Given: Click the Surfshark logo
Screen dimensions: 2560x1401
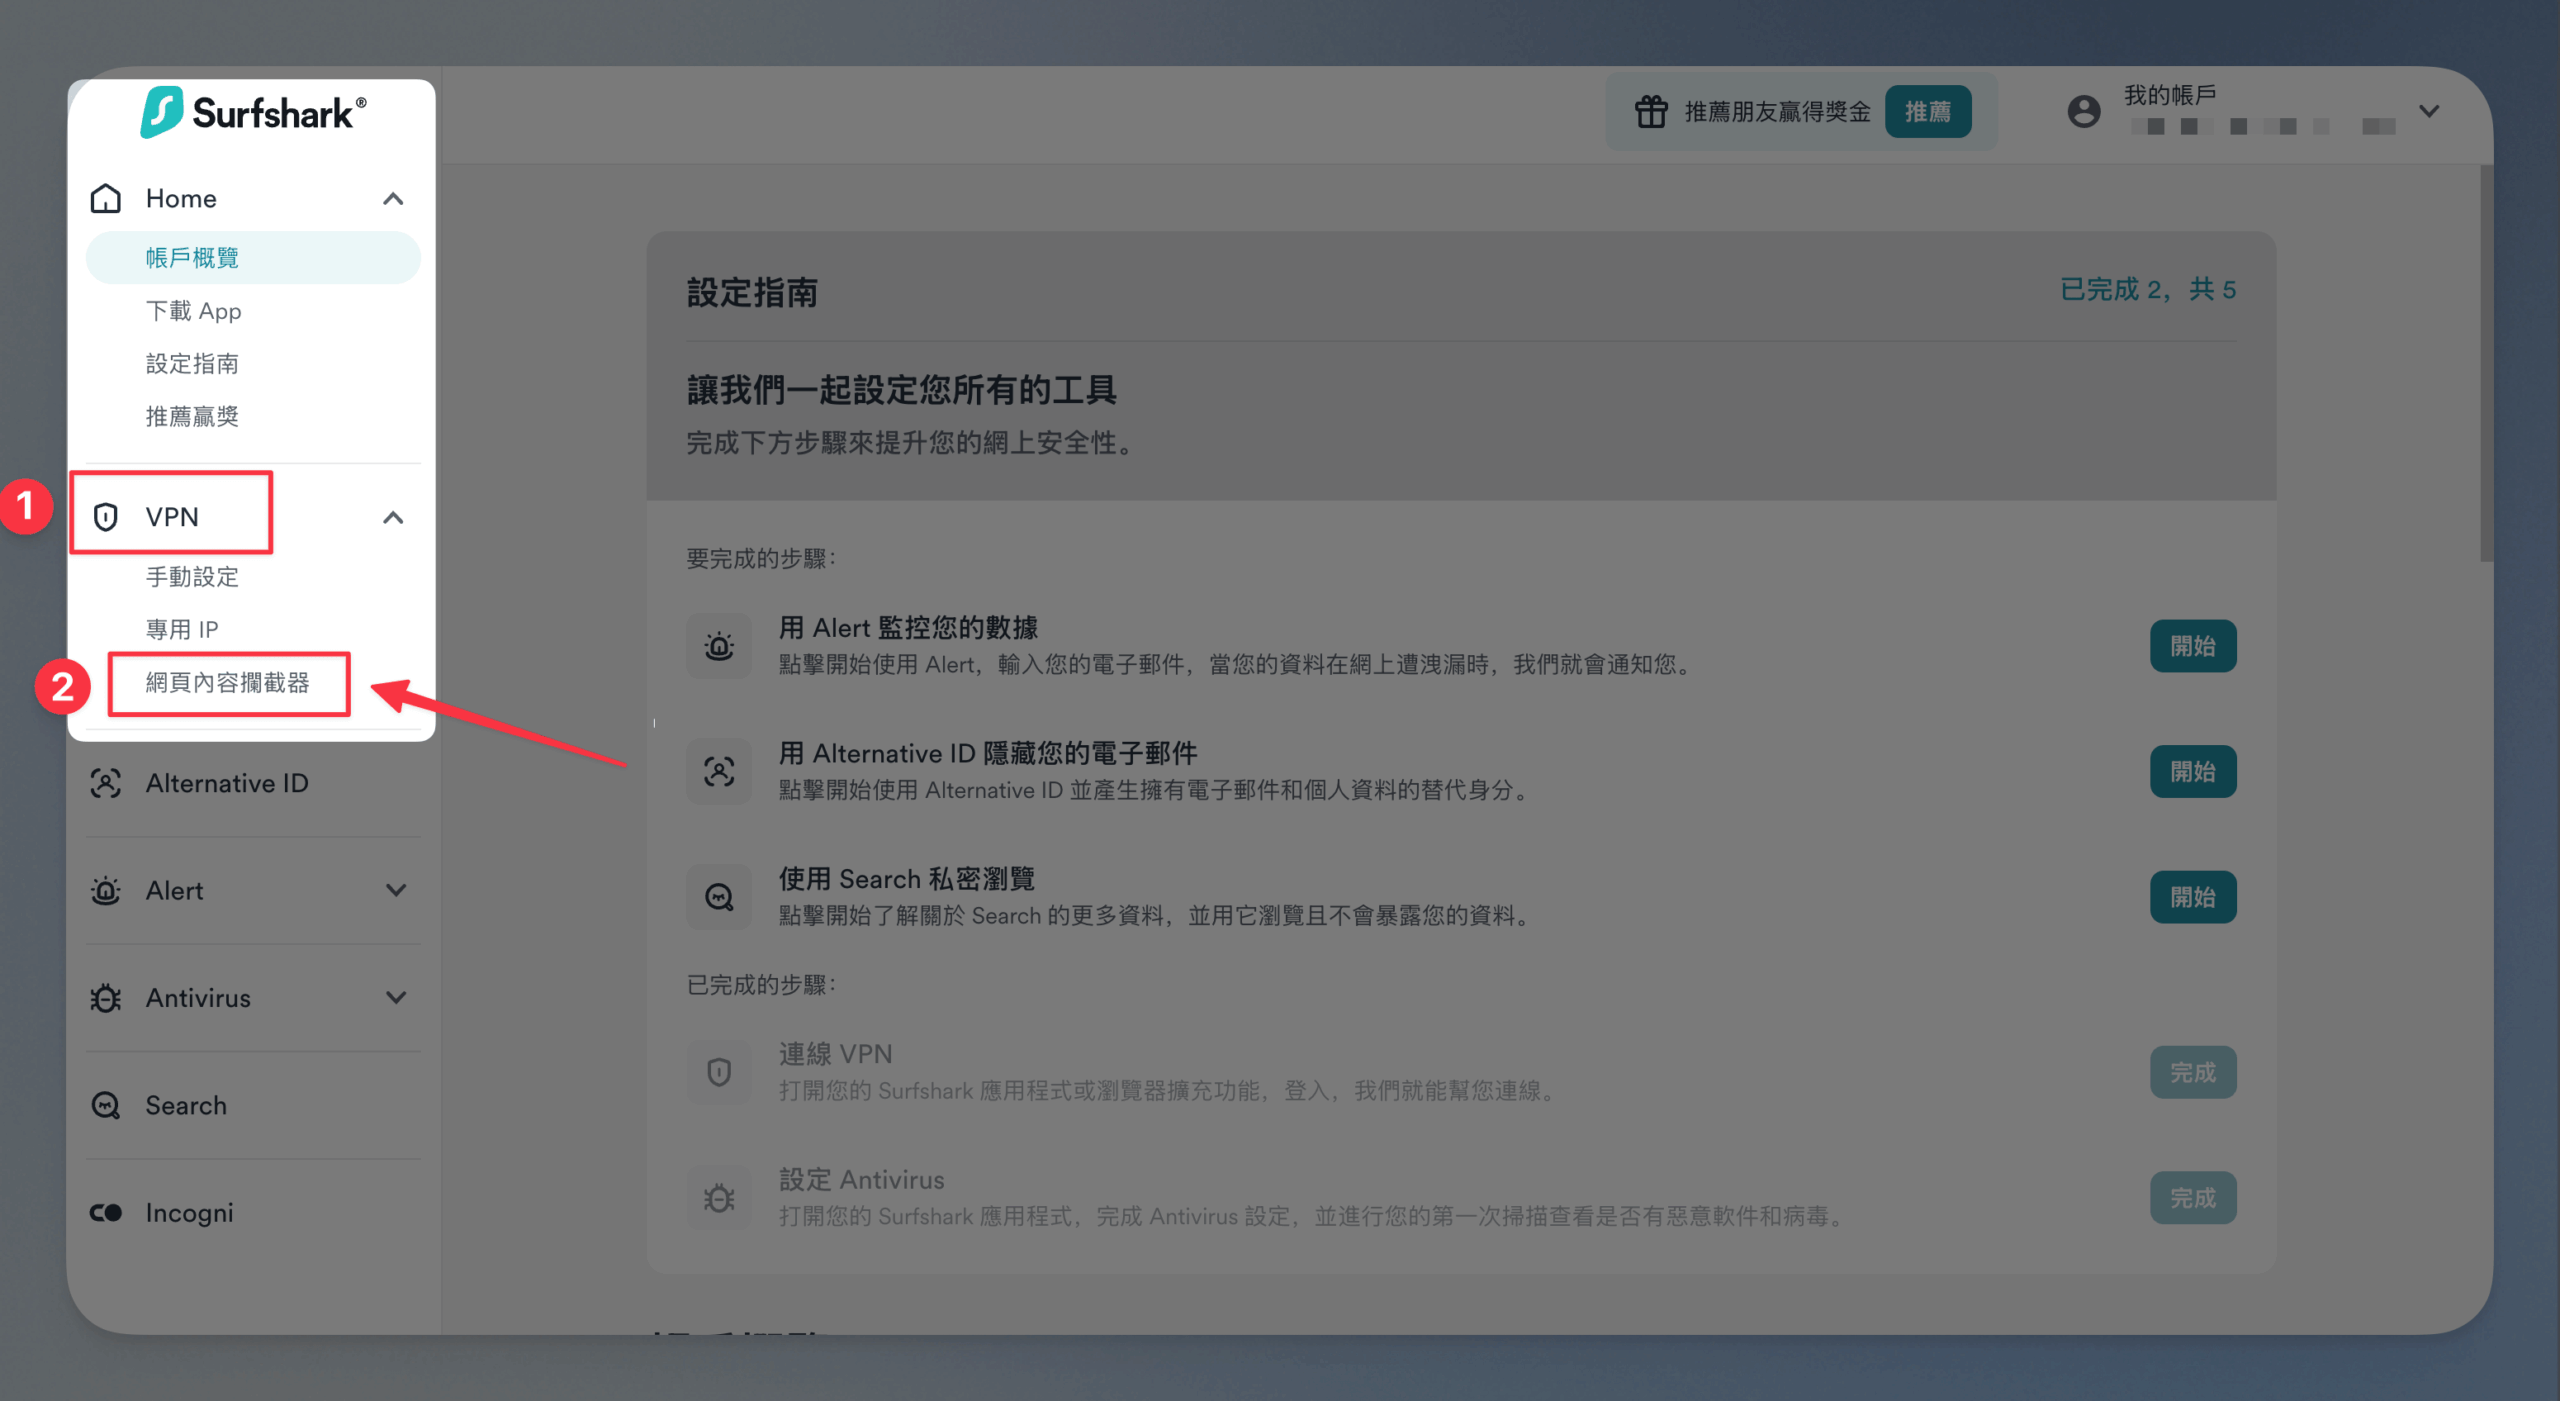Looking at the screenshot, I should 253,112.
